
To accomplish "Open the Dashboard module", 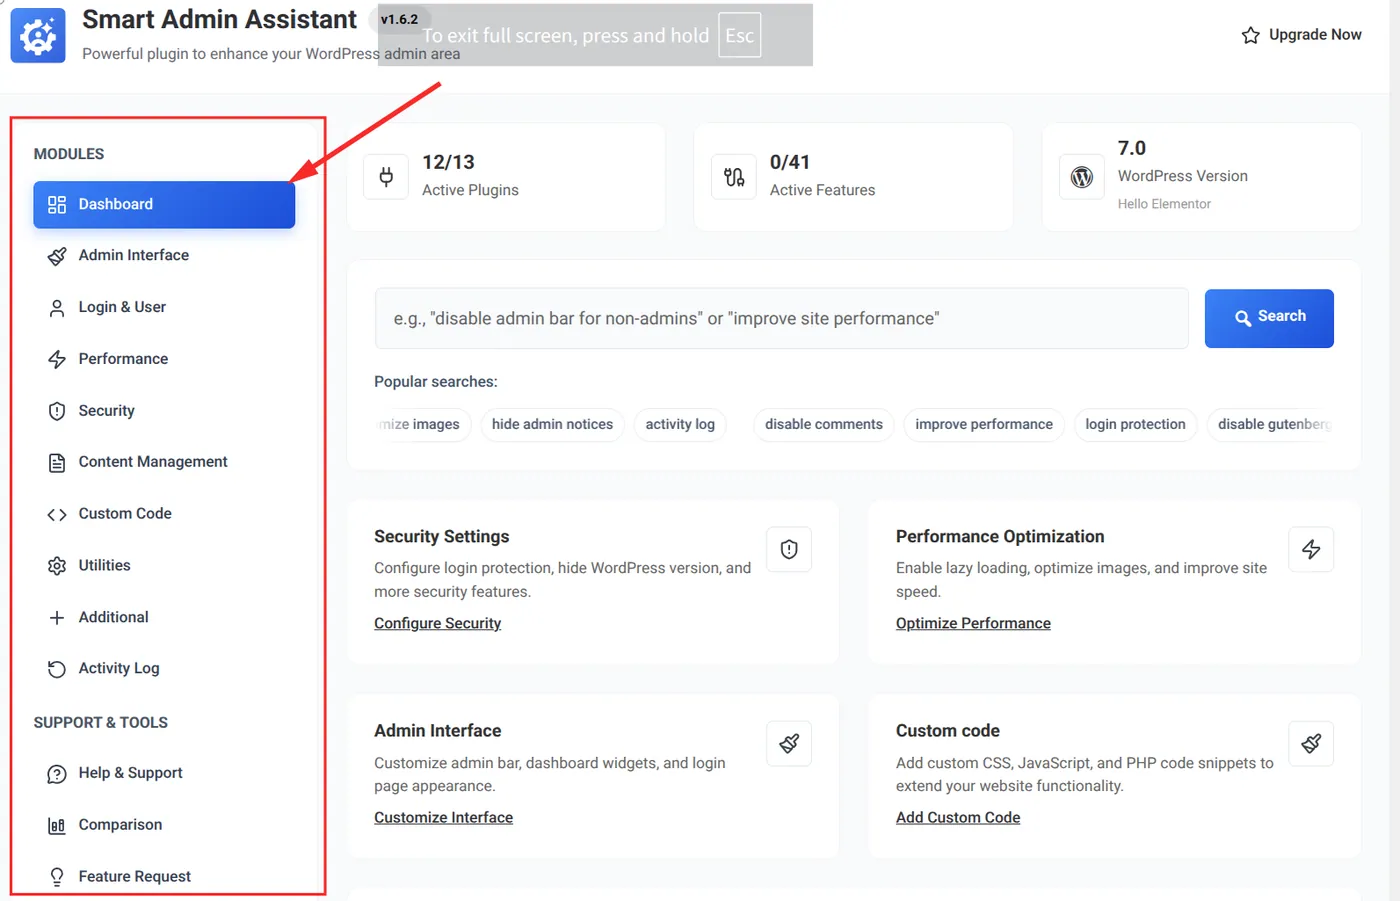I will coord(164,204).
